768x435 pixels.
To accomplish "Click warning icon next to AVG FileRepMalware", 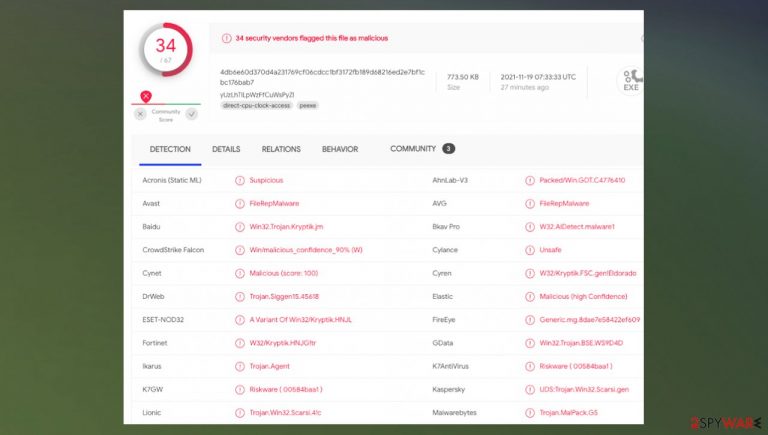I will click(529, 204).
